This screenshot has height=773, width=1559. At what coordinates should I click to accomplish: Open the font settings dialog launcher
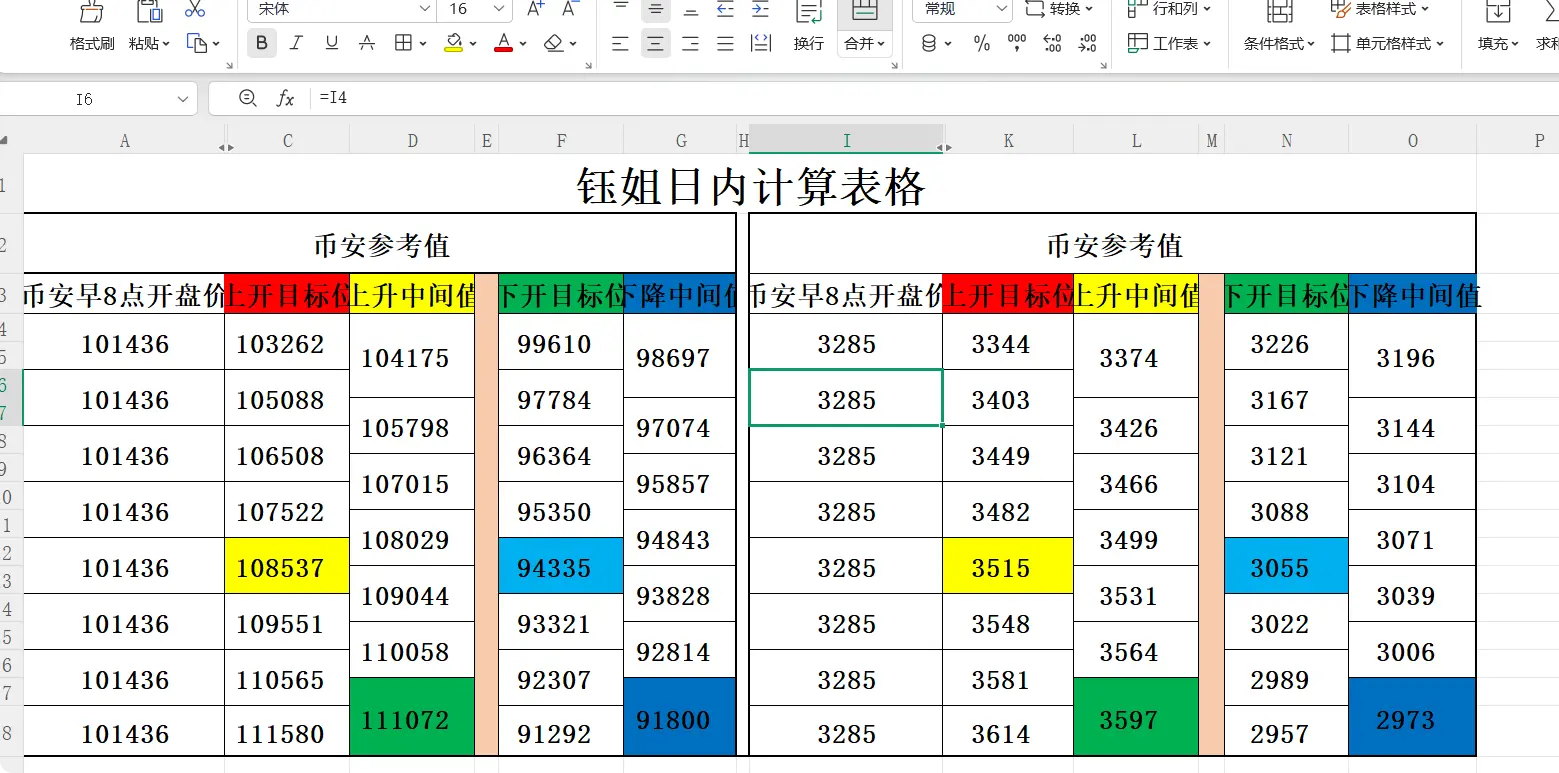click(x=589, y=65)
